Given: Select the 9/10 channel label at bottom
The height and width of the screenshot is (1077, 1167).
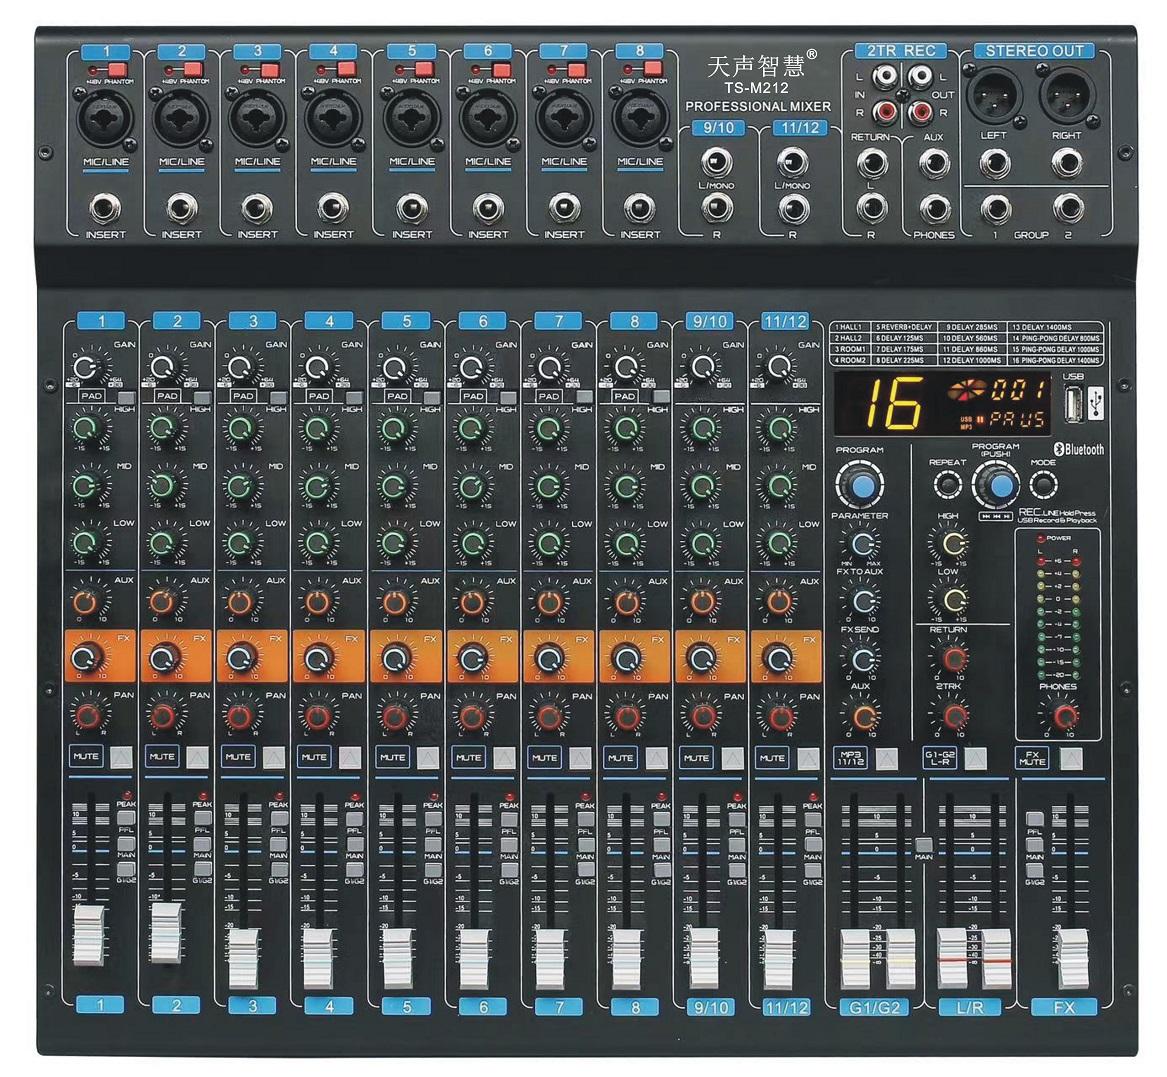Looking at the screenshot, I should (709, 1006).
